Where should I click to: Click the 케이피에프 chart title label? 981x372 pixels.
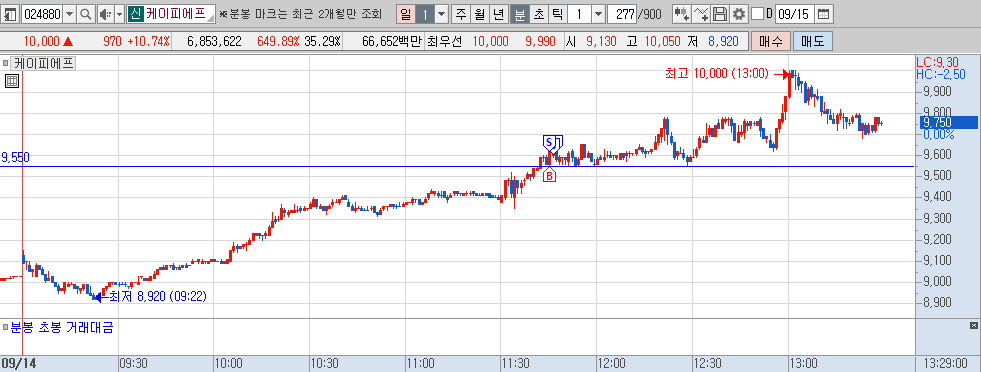coord(44,63)
